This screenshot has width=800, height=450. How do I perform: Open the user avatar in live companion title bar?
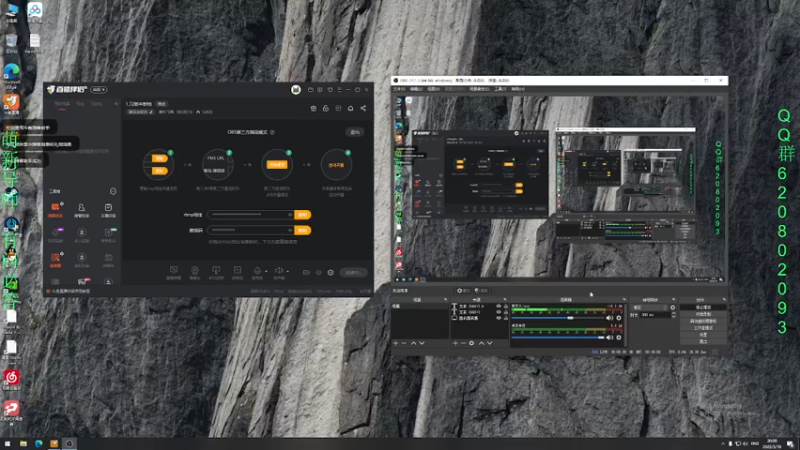click(295, 90)
